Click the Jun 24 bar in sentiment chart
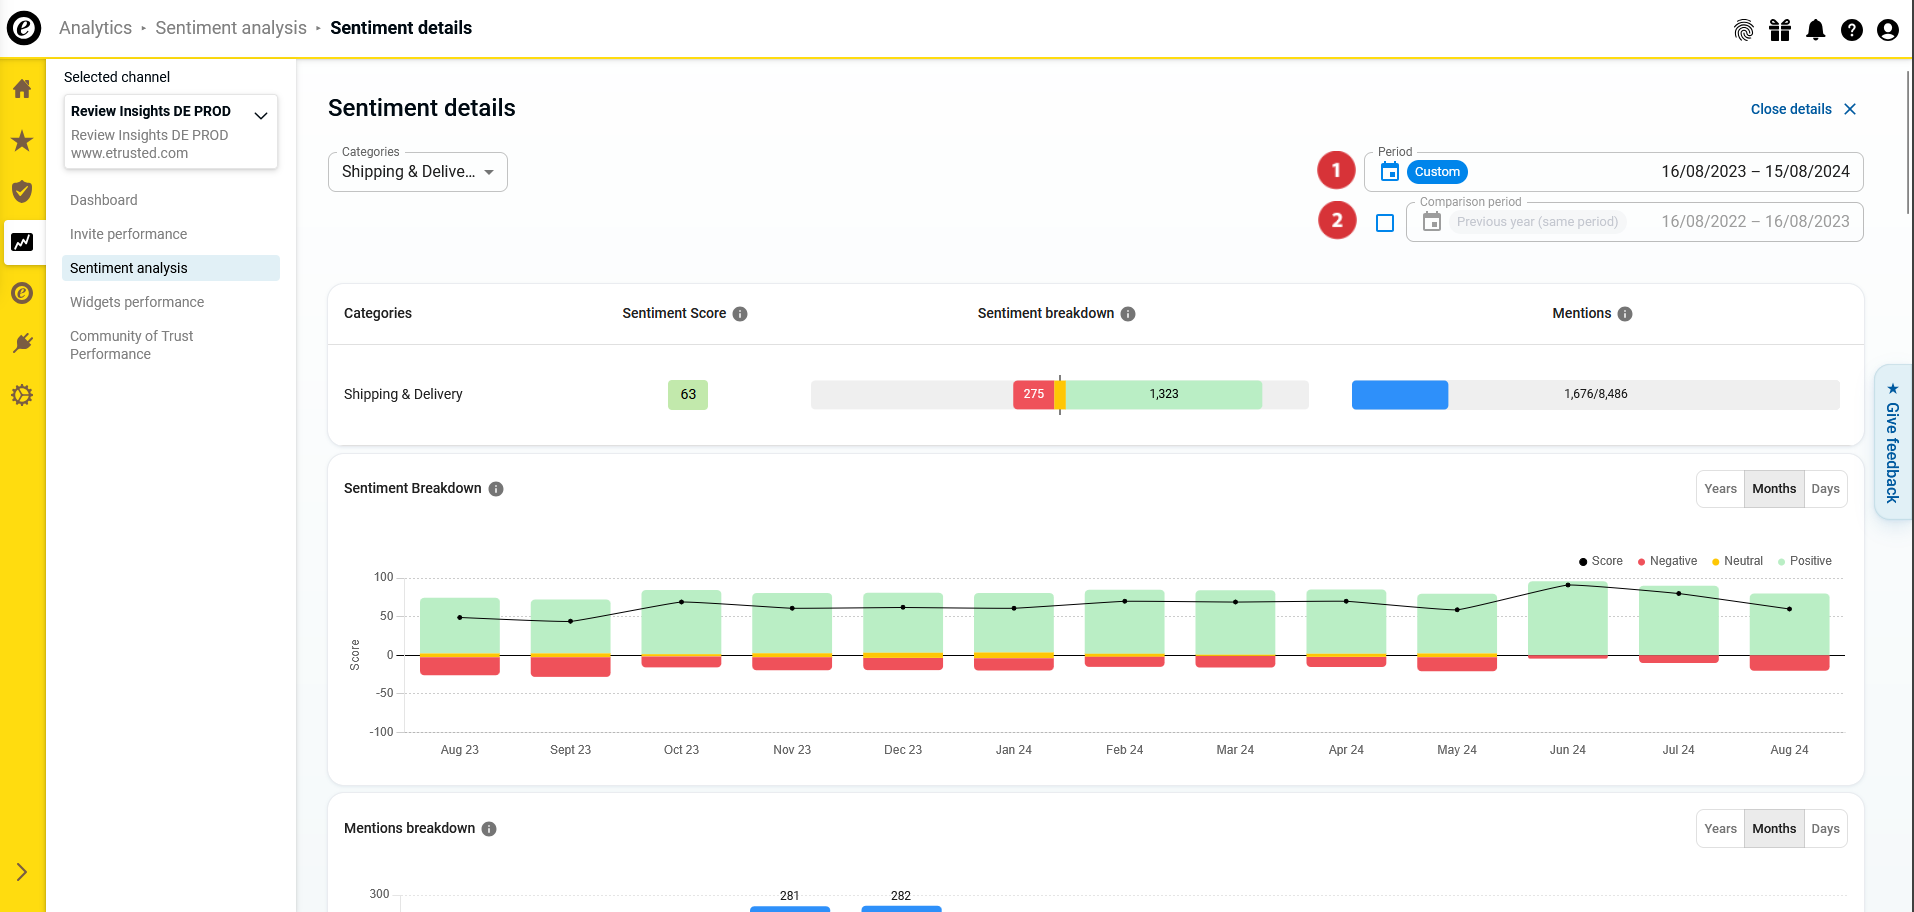 1567,620
